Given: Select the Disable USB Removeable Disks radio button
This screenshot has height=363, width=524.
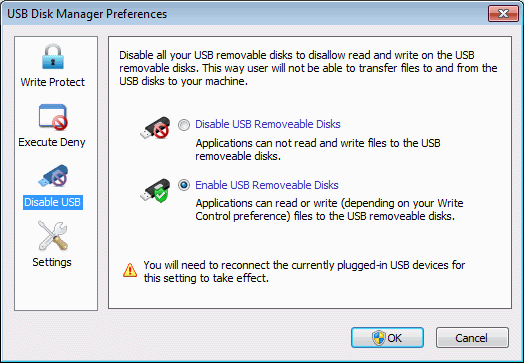Looking at the screenshot, I should pos(184,125).
